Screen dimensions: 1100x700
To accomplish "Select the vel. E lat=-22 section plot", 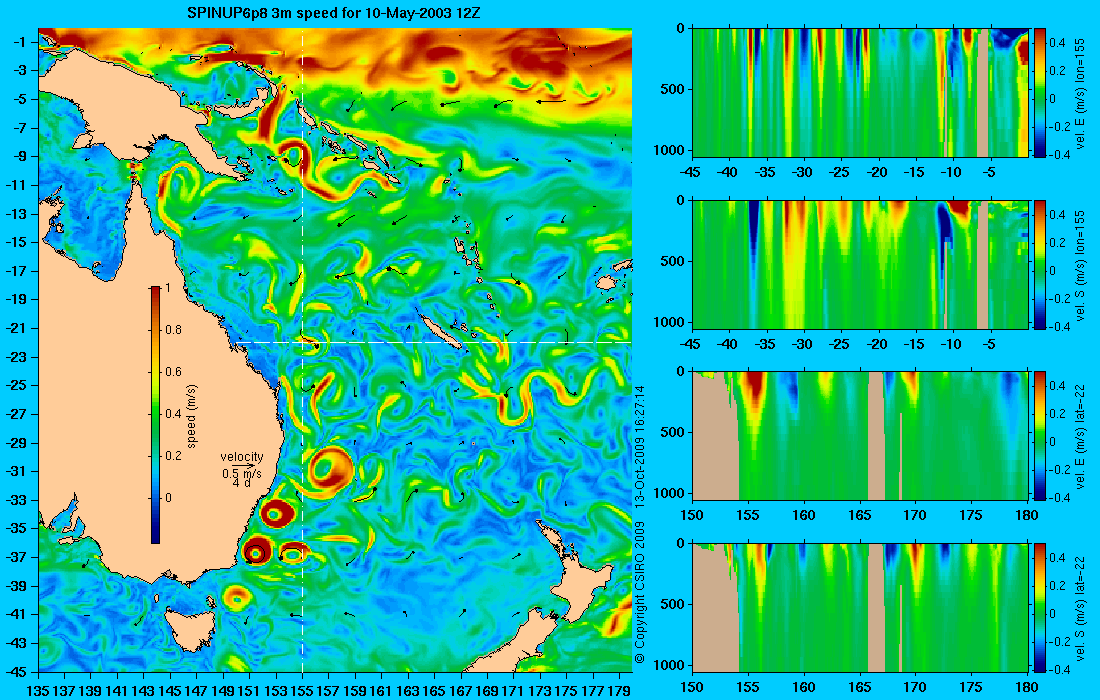I will (860, 436).
